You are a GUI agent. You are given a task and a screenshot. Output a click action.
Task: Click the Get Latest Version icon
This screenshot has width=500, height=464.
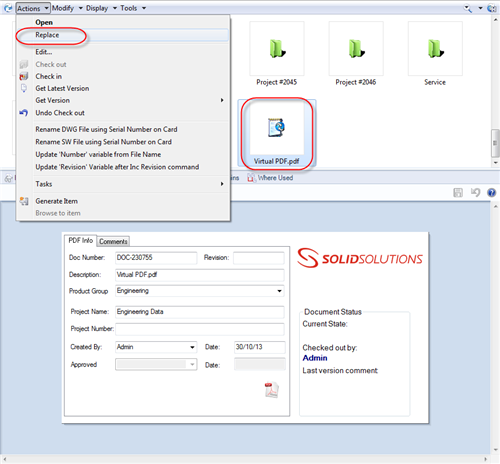click(24, 88)
